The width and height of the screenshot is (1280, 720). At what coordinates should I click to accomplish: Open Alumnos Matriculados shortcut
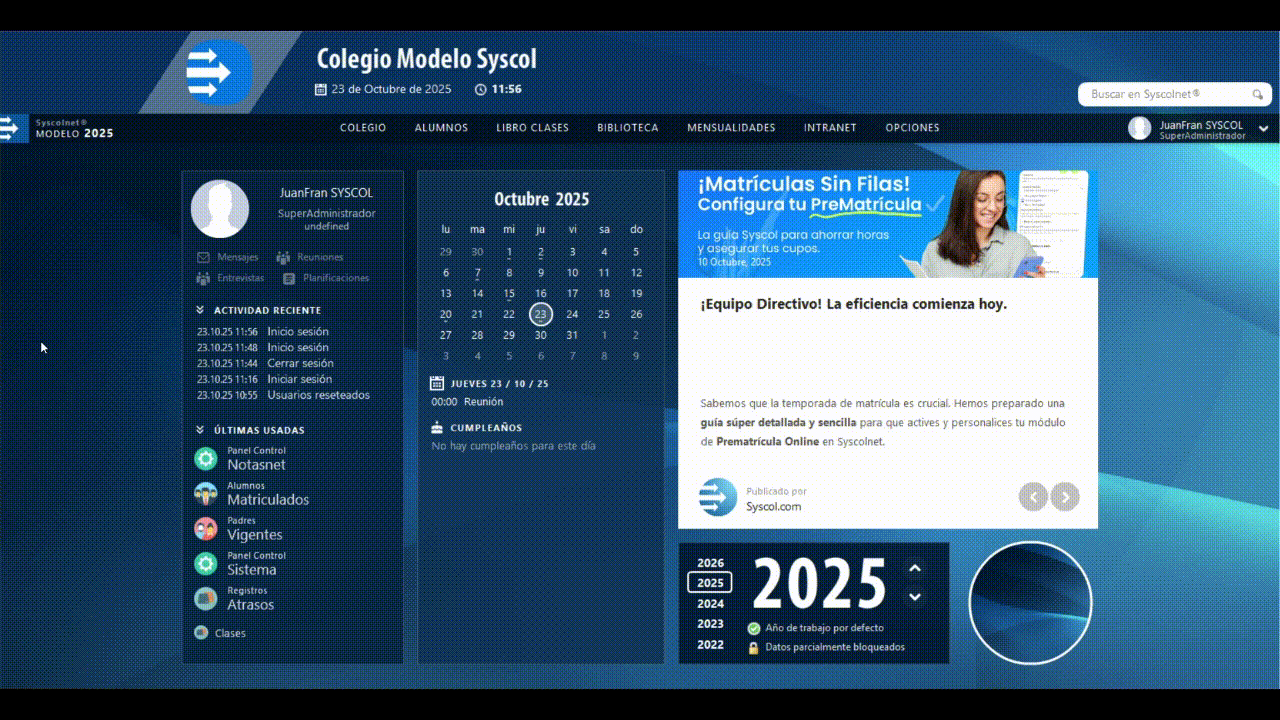tap(252, 494)
